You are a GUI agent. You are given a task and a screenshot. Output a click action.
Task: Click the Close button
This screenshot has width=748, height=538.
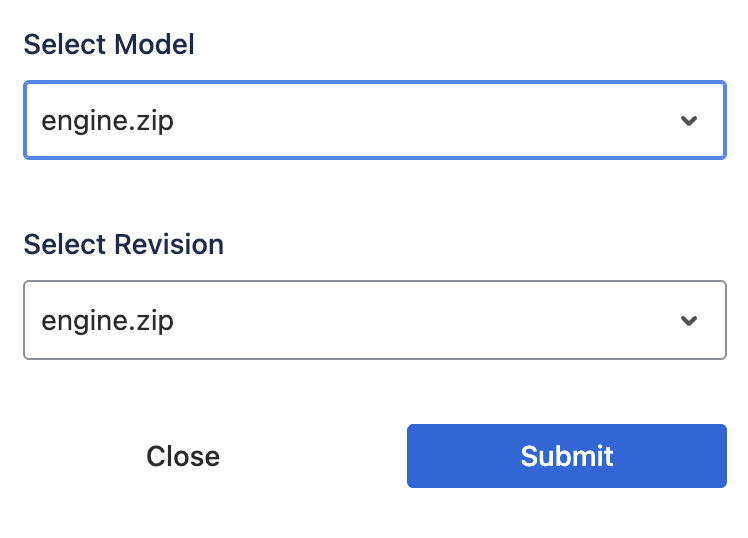click(x=183, y=456)
